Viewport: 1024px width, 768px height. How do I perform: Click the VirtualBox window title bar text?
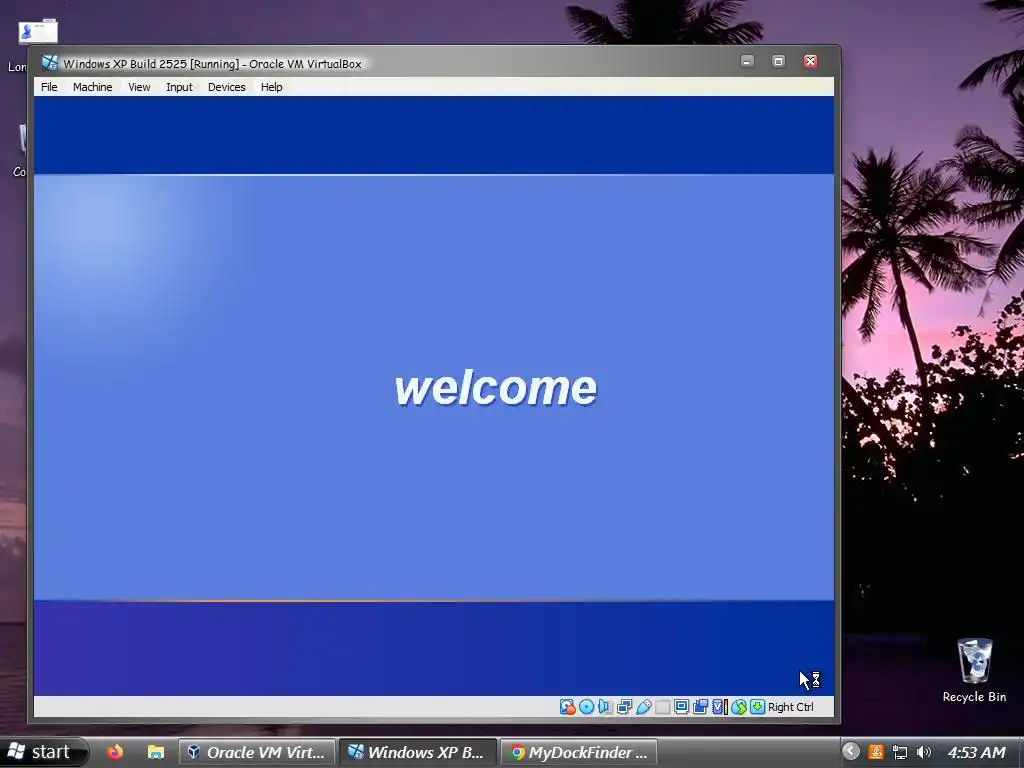click(212, 64)
